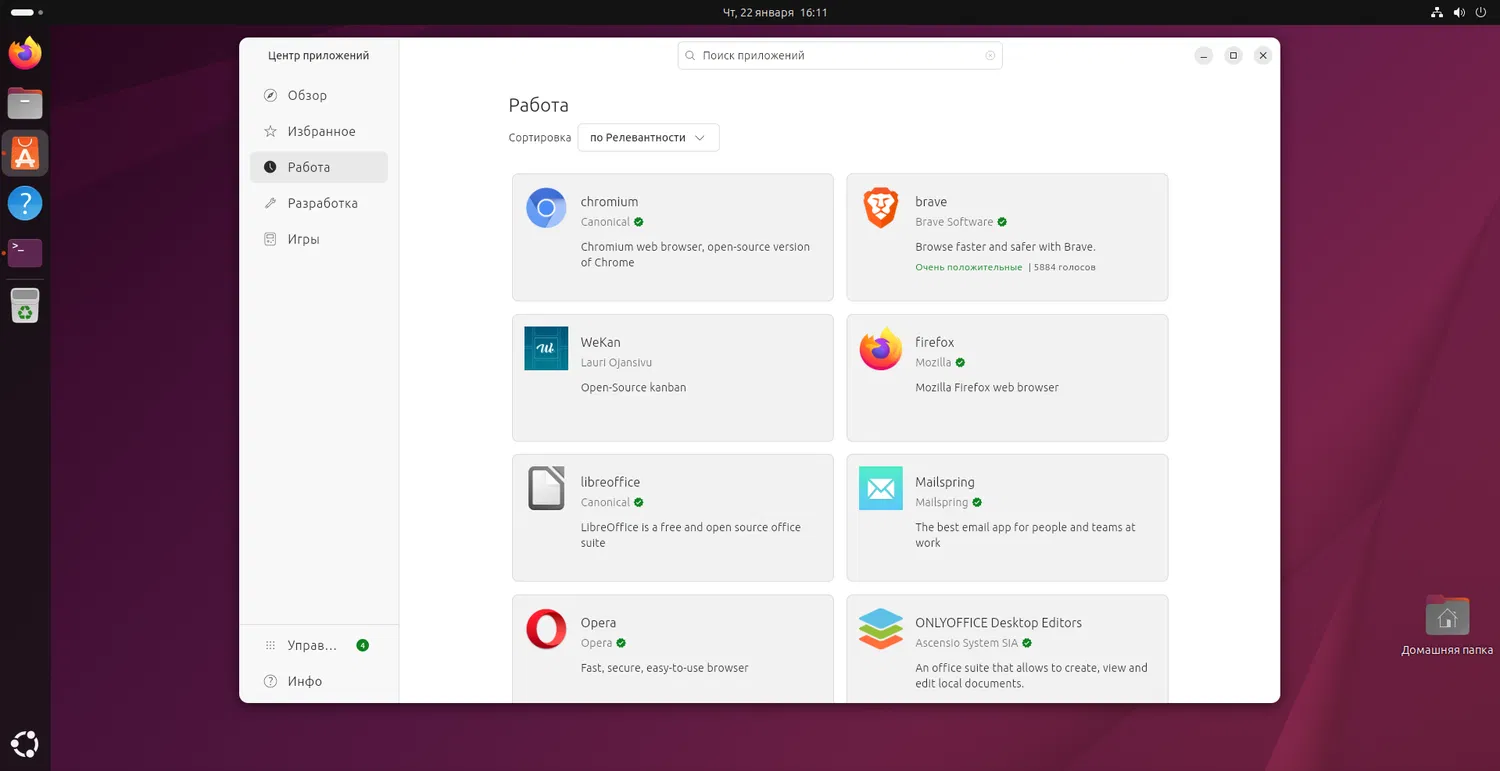The height and width of the screenshot is (771, 1500).
Task: Click the tools icon beside Разработка
Action: click(x=270, y=203)
